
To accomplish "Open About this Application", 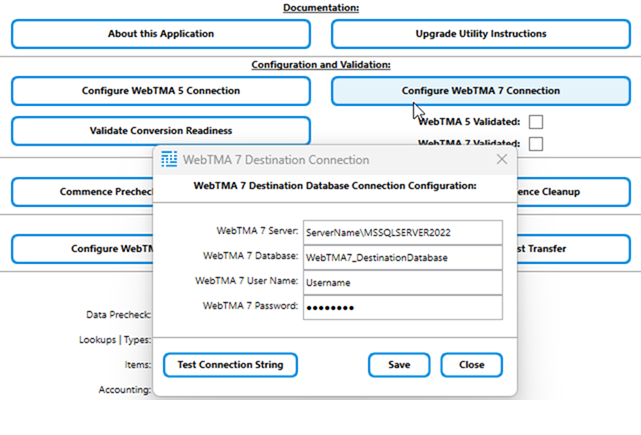I will [161, 34].
